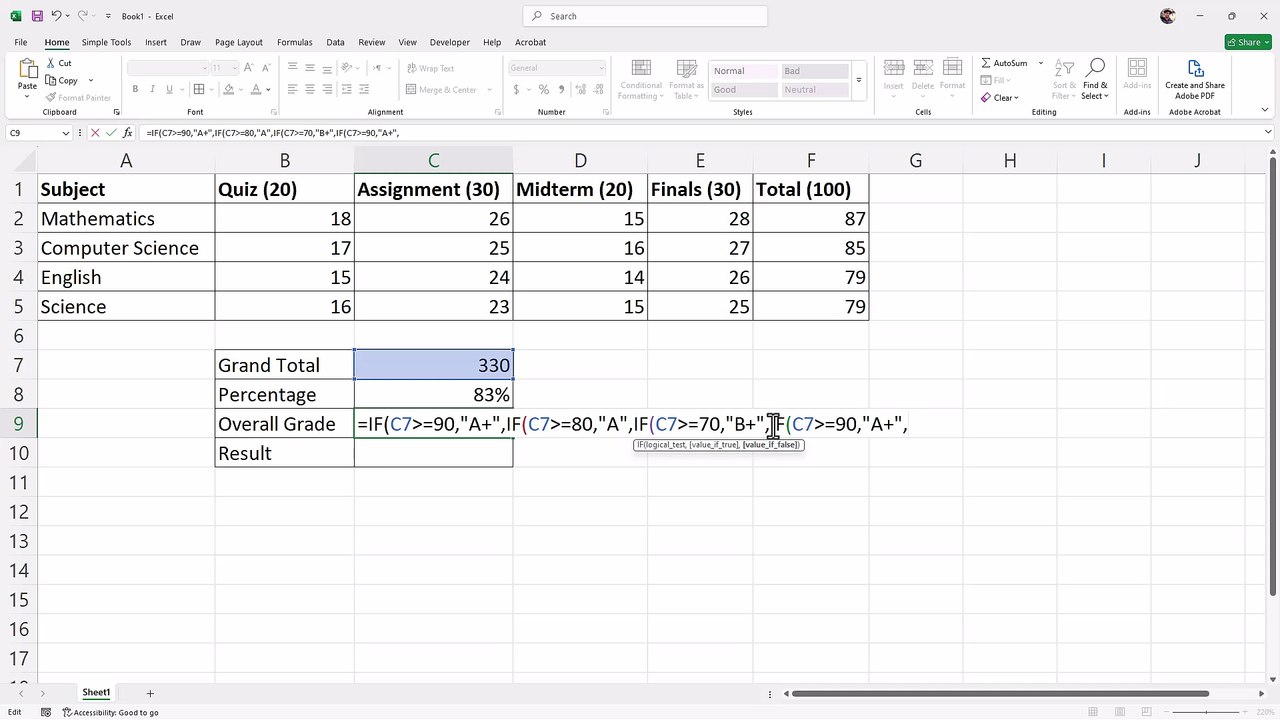The height and width of the screenshot is (720, 1280).
Task: Open the Font Color dropdown arrow
Action: click(x=269, y=89)
